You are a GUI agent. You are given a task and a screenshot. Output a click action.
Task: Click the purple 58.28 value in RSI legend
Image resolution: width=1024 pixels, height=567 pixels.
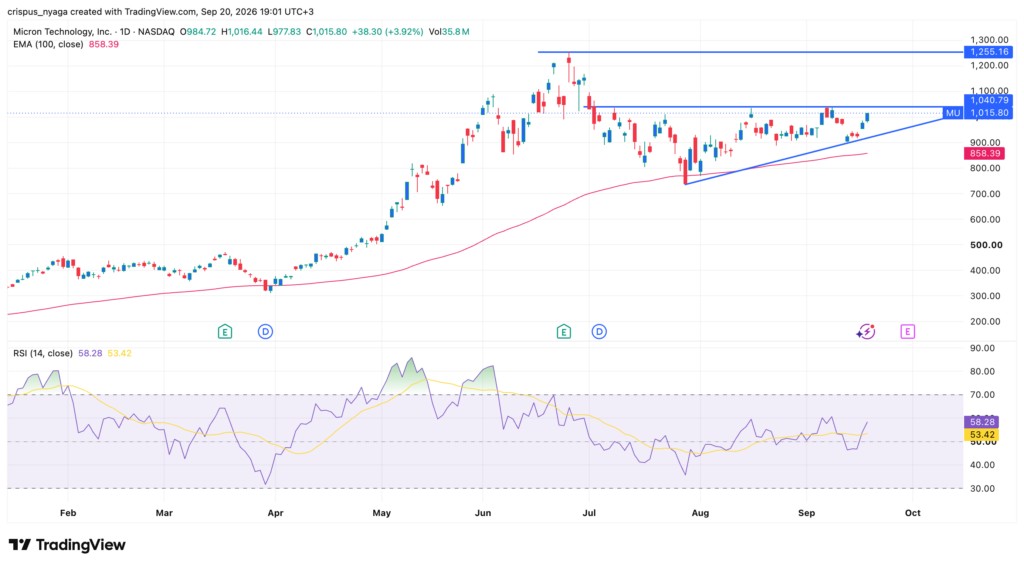[x=90, y=353]
